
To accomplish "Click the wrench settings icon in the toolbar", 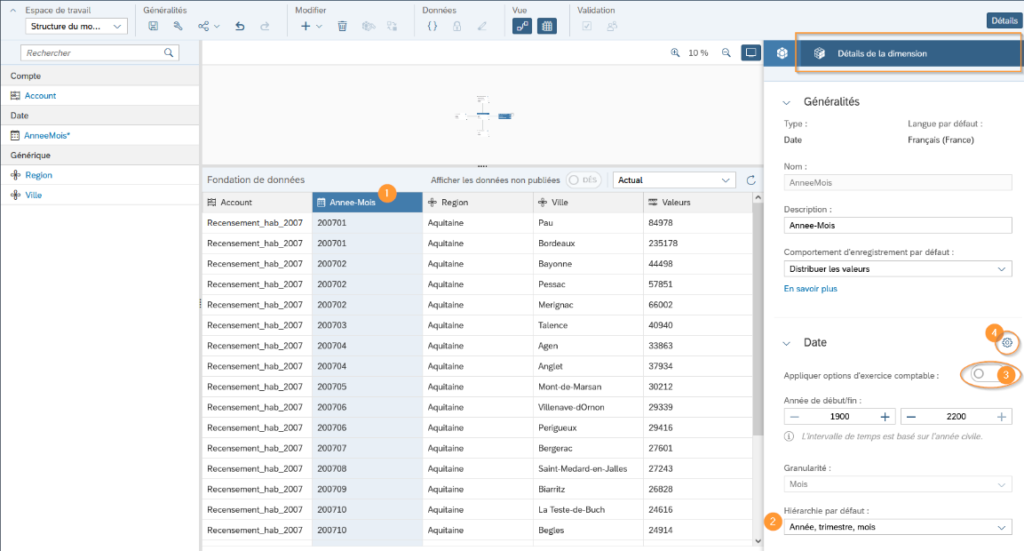I will click(178, 26).
